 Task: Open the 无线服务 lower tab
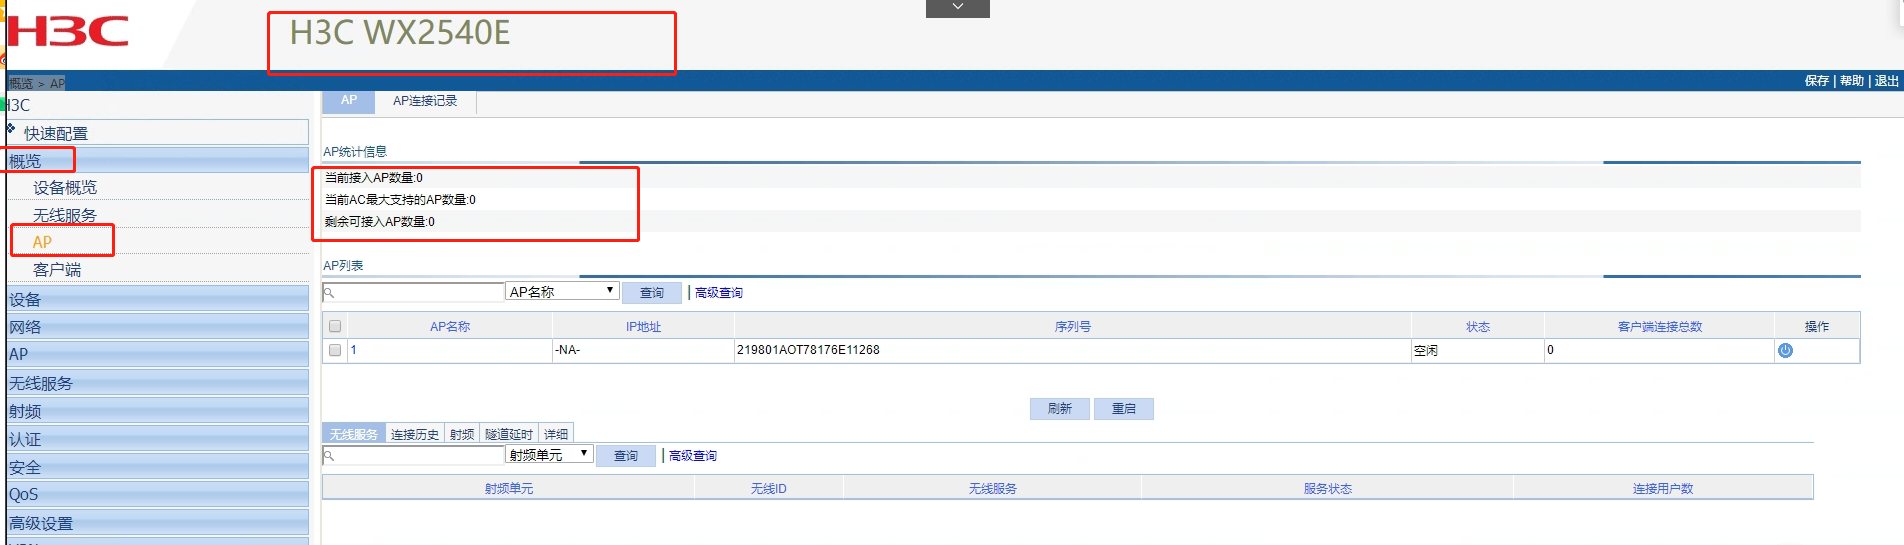[x=353, y=434]
